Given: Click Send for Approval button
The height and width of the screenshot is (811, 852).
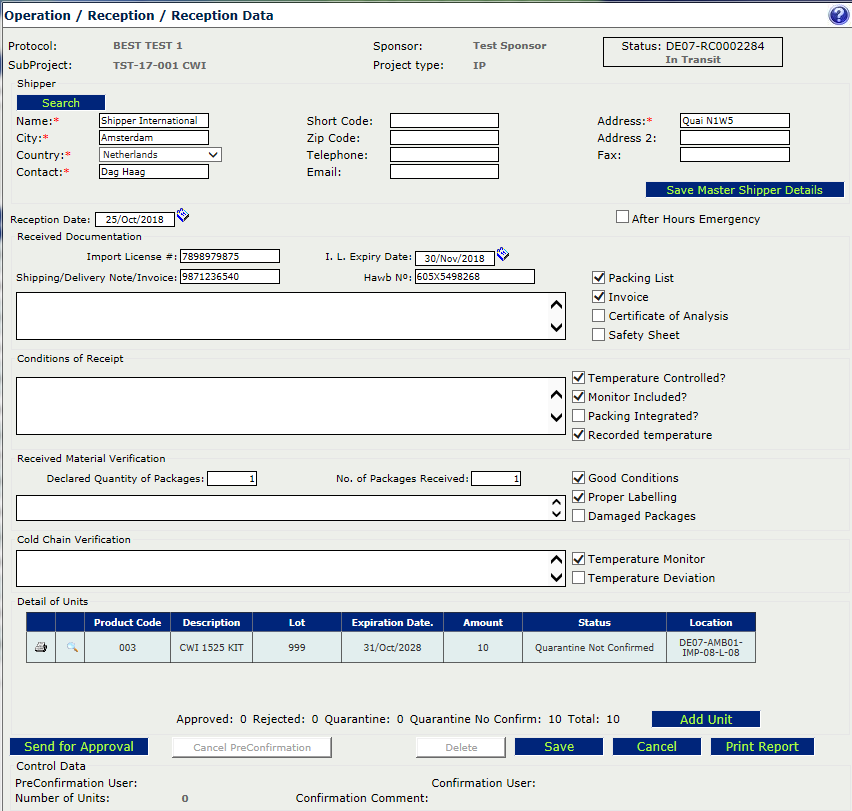Looking at the screenshot, I should [x=79, y=746].
